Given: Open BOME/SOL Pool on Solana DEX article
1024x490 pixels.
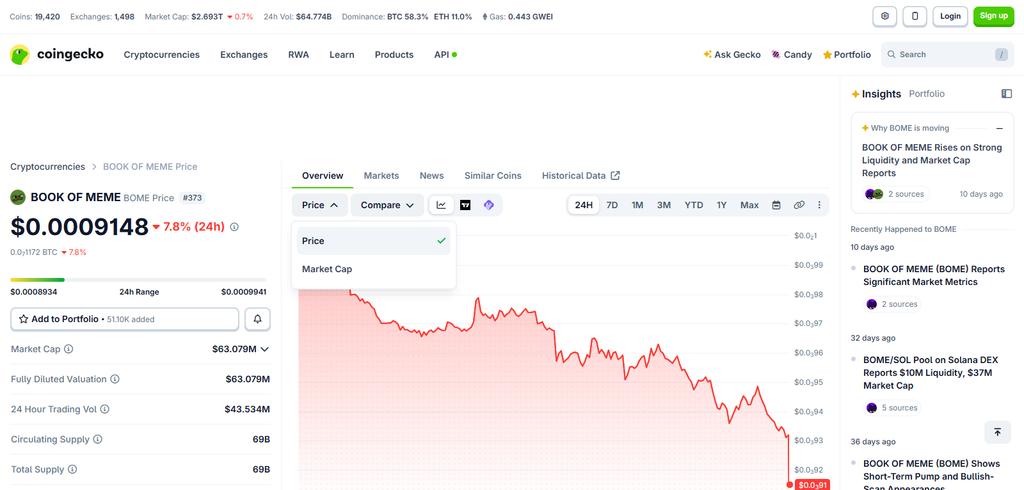Looking at the screenshot, I should coord(931,373).
